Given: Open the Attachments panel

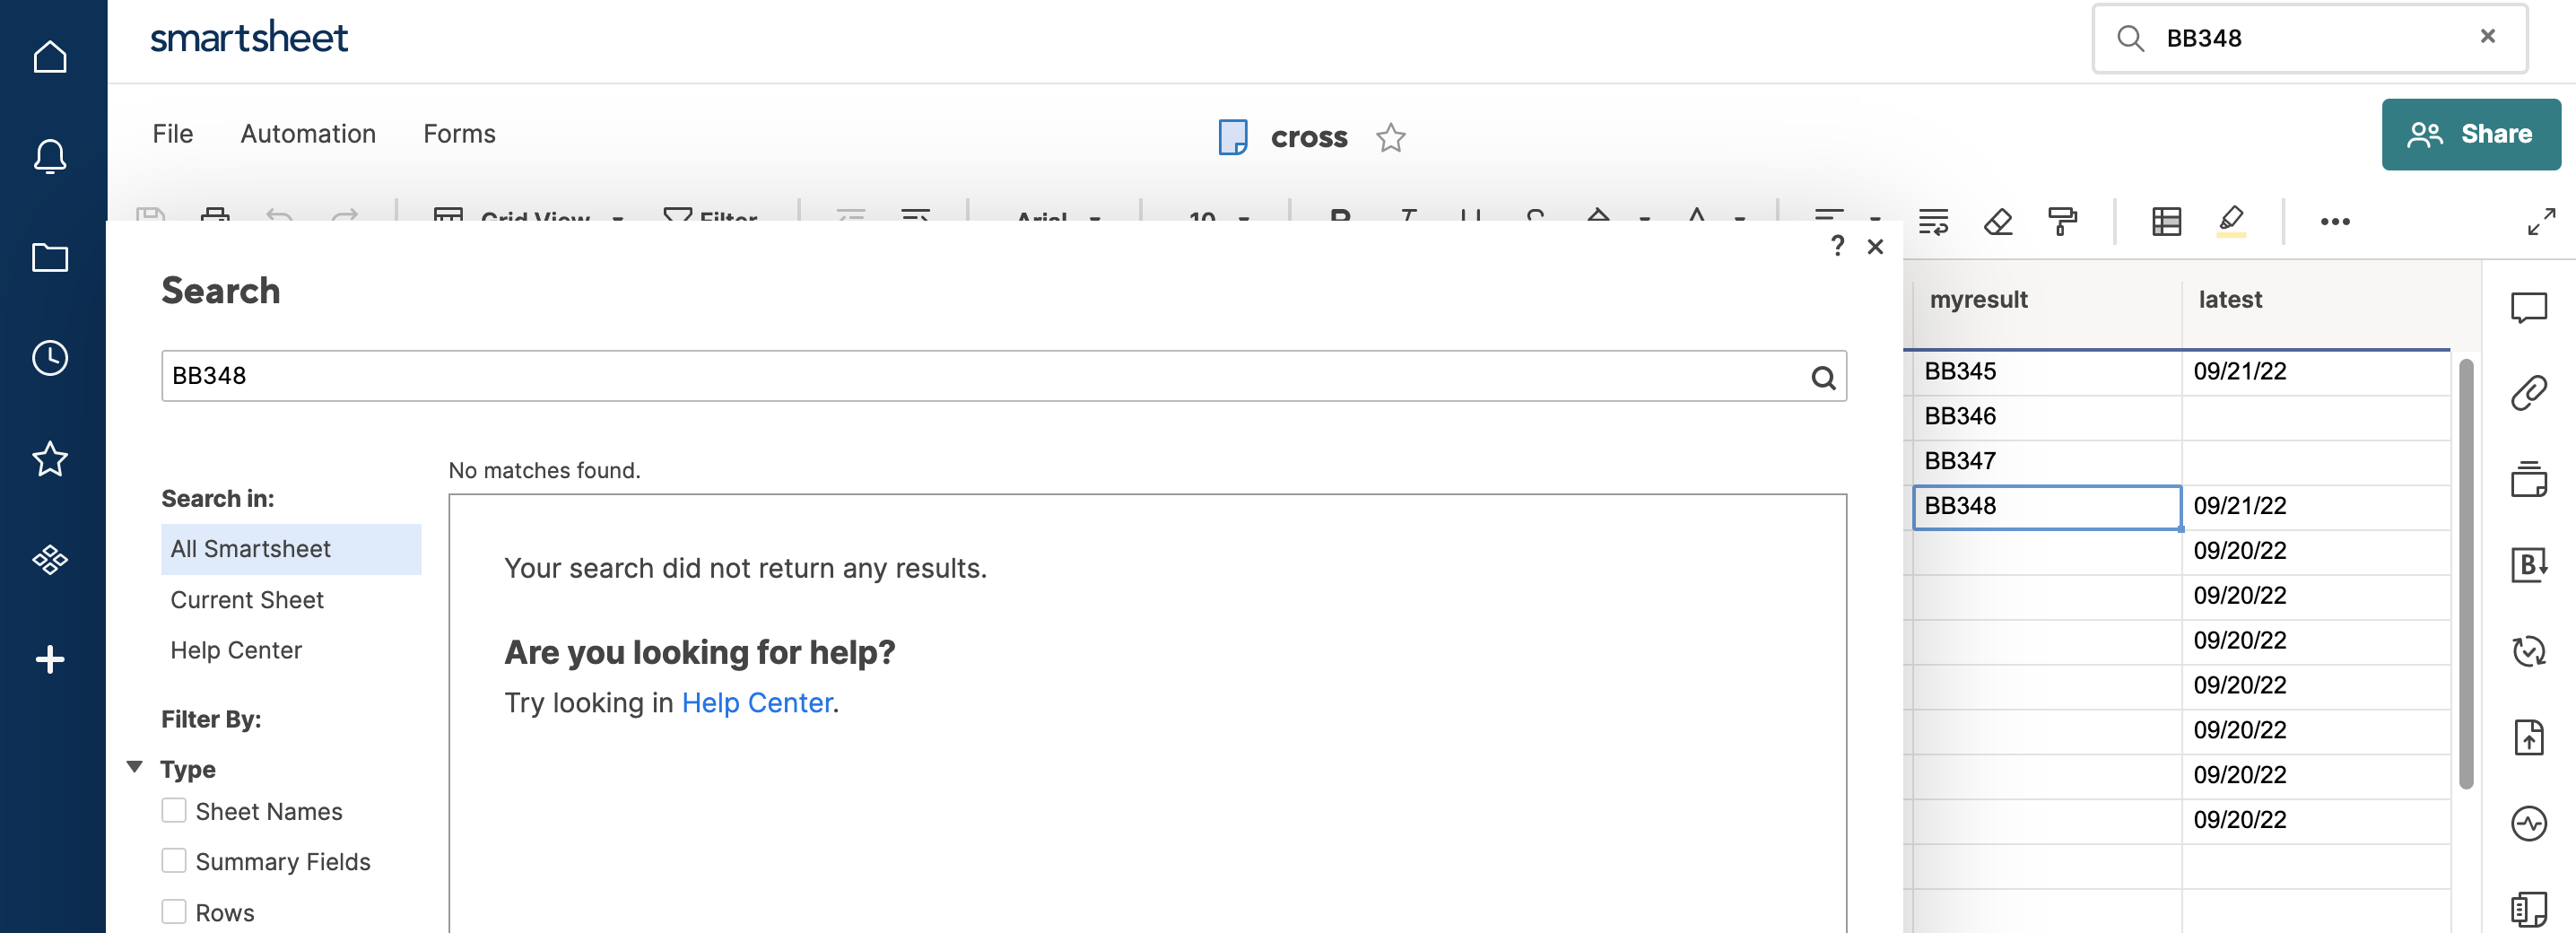Looking at the screenshot, I should click(x=2529, y=392).
